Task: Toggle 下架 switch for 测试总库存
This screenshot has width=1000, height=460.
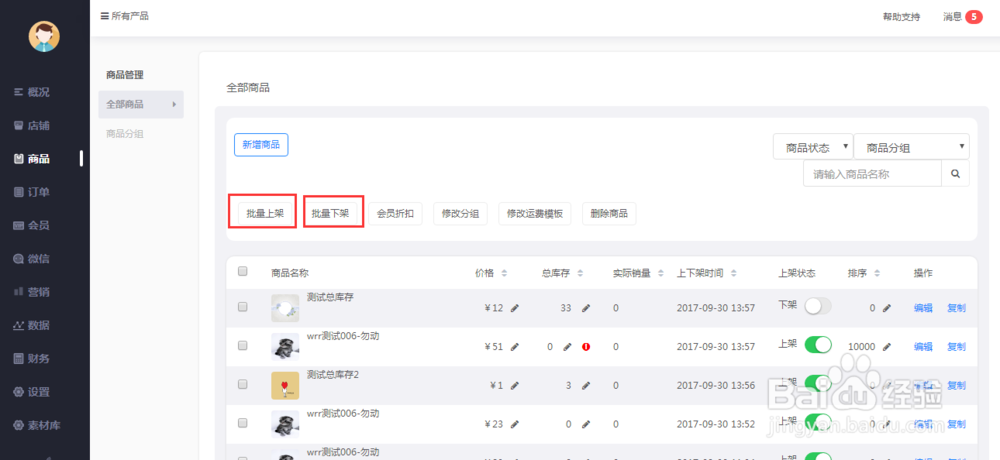Action: 818,306
